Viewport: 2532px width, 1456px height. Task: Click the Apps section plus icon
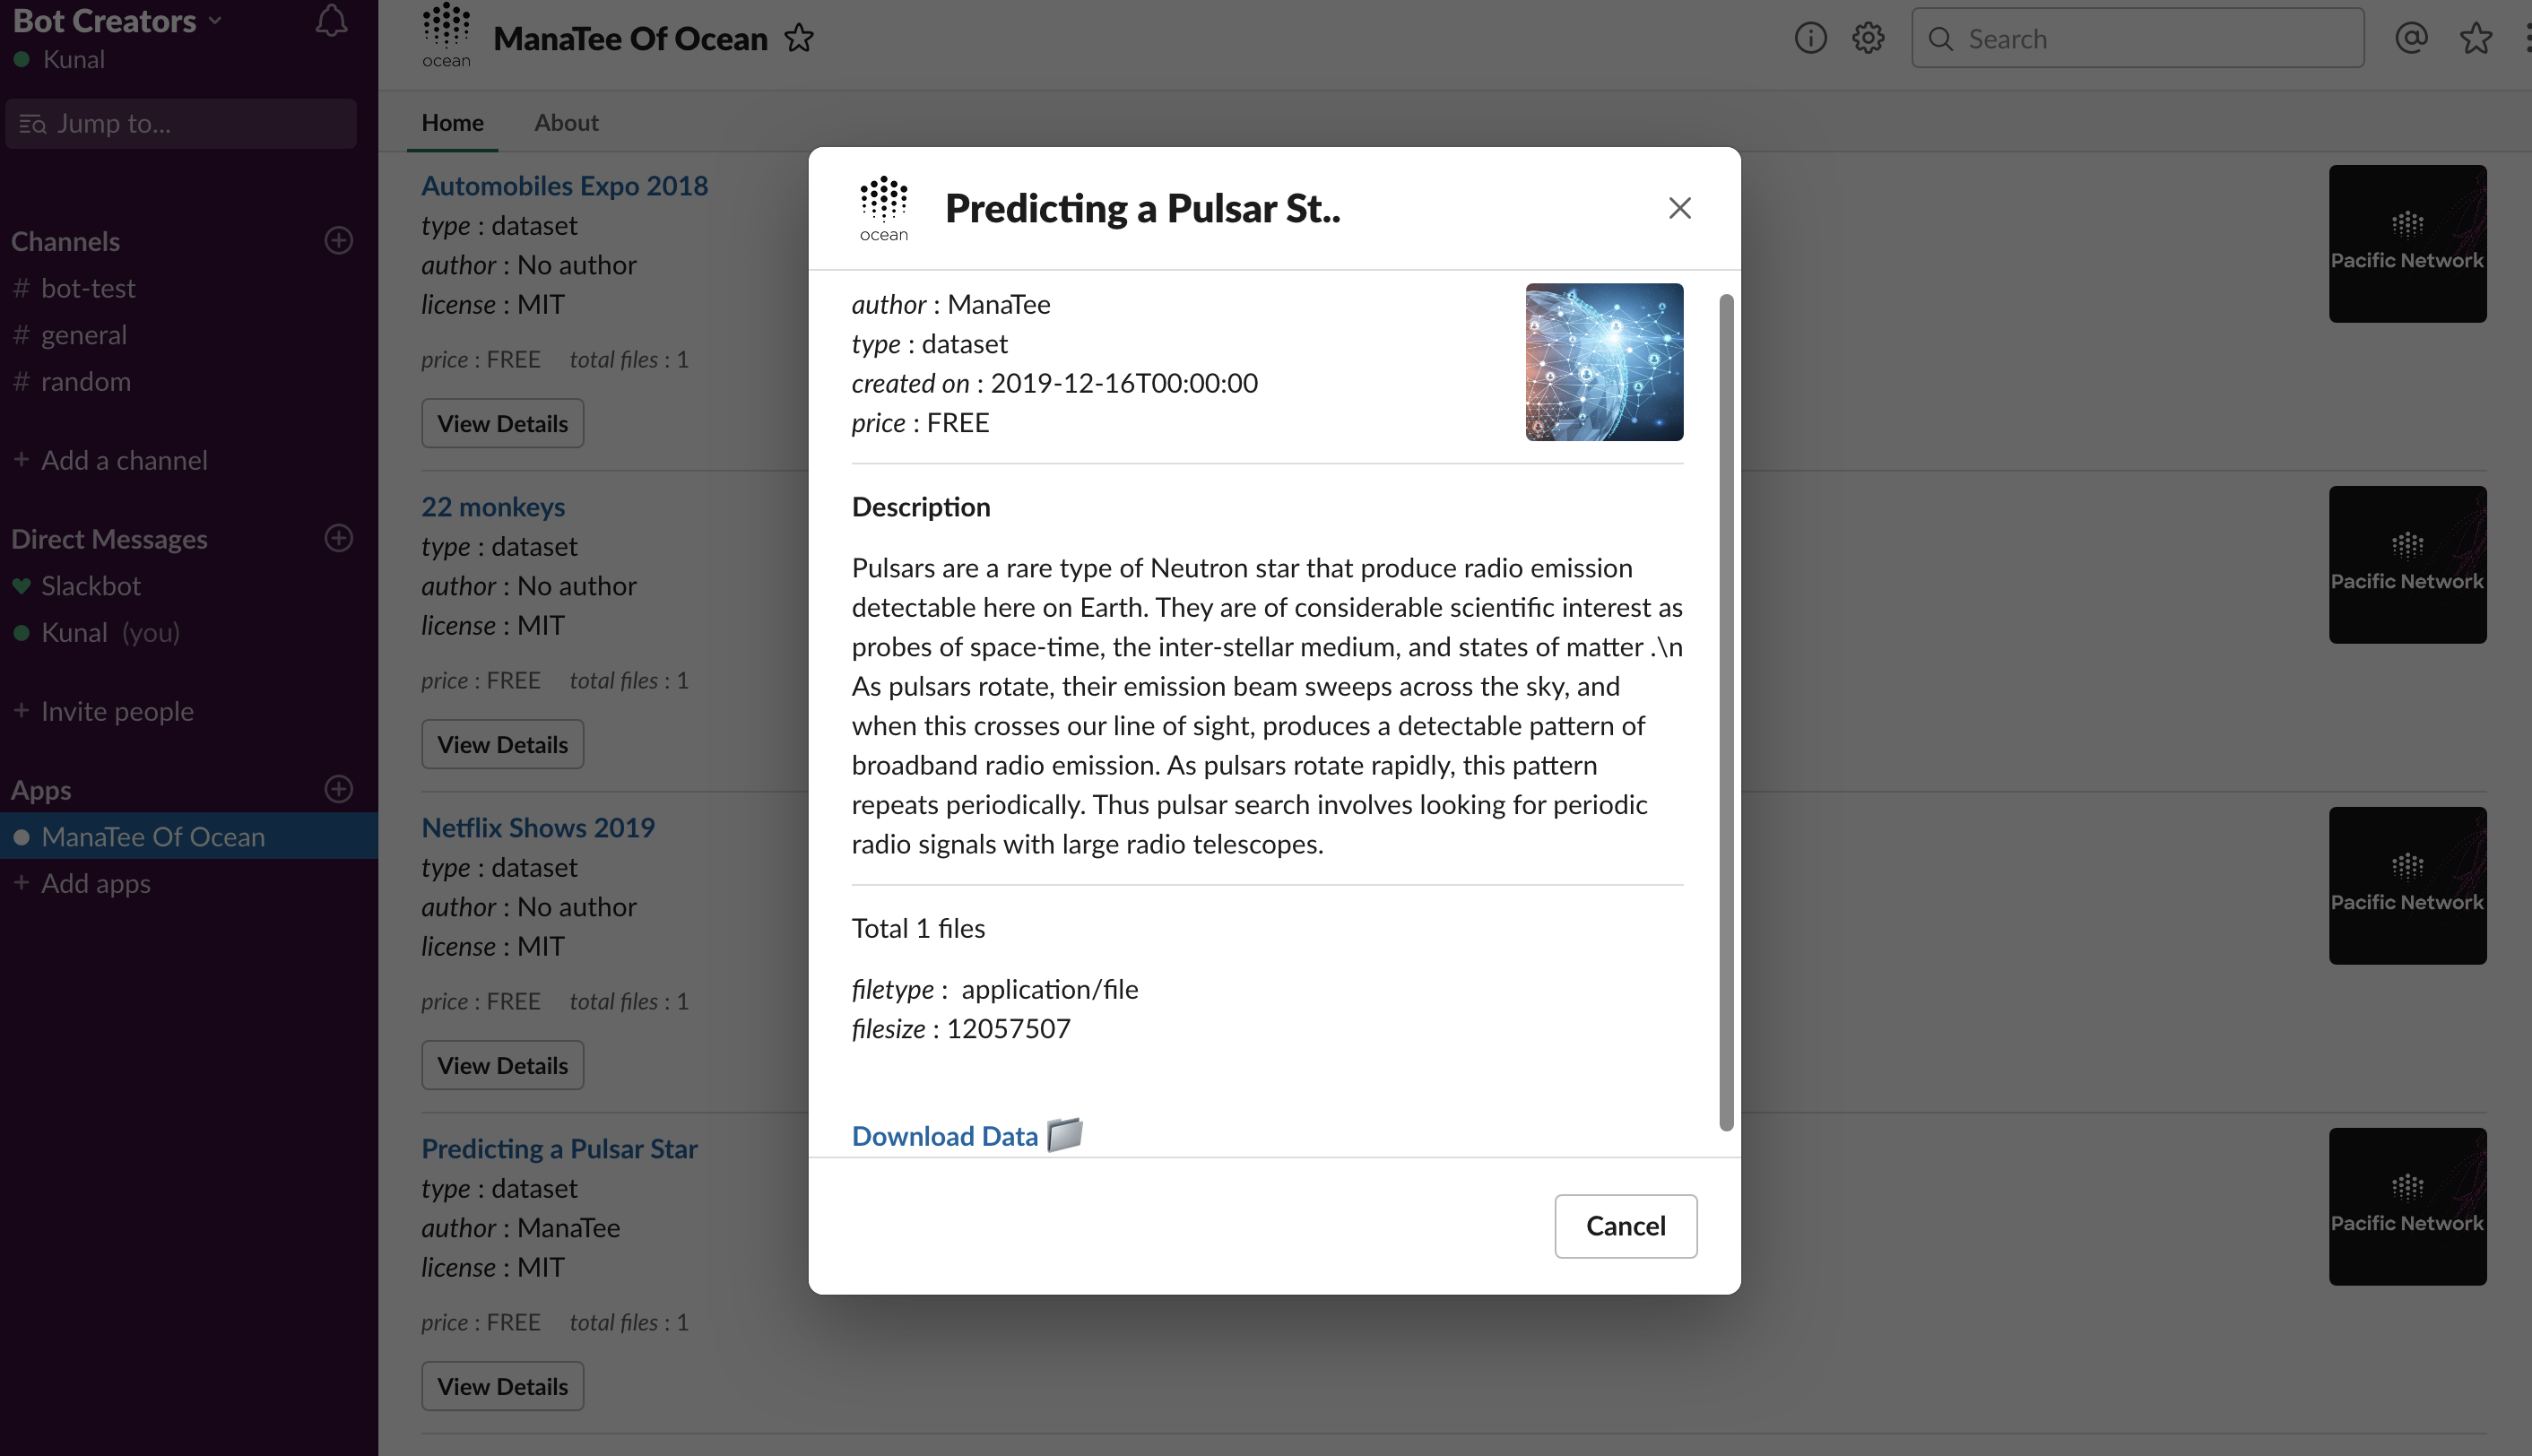[339, 789]
